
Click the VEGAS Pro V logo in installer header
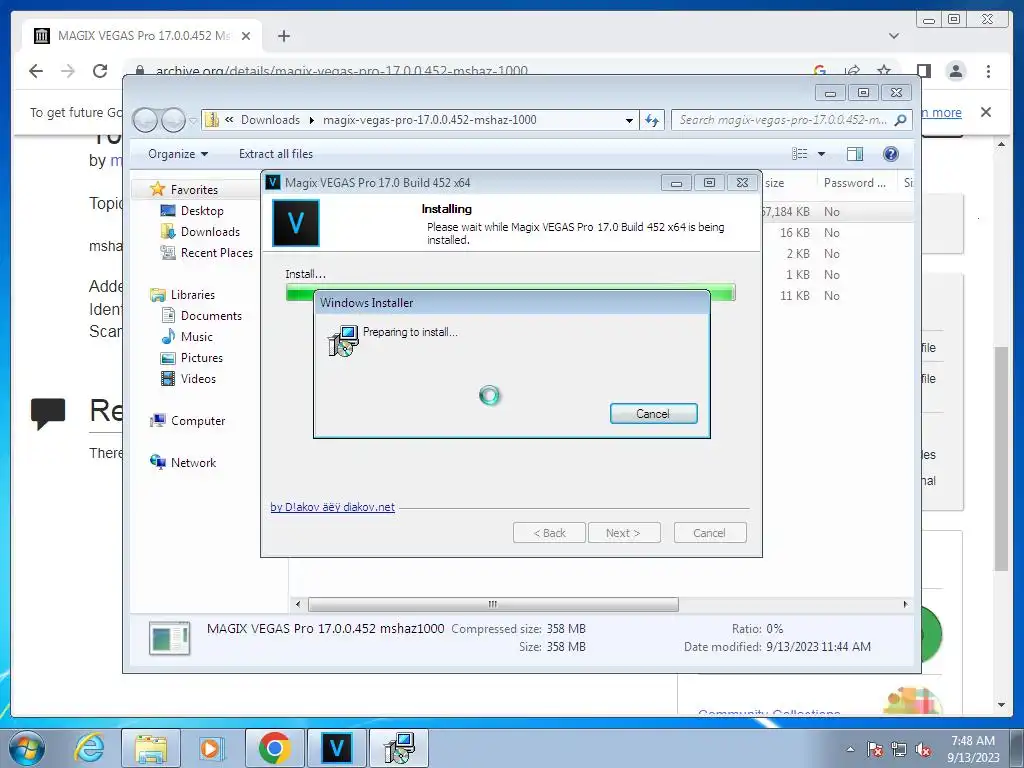[x=296, y=223]
